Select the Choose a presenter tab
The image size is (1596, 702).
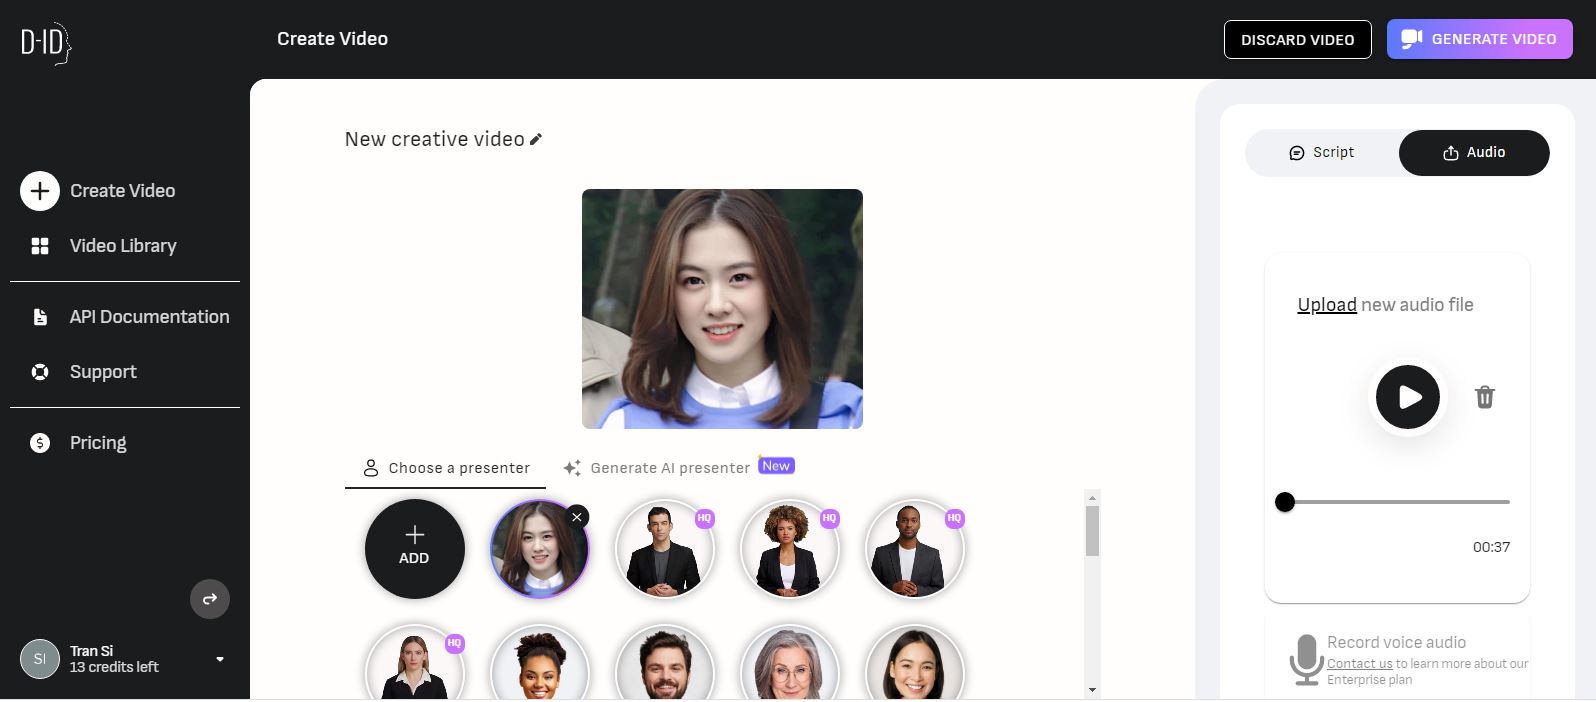[x=446, y=468]
